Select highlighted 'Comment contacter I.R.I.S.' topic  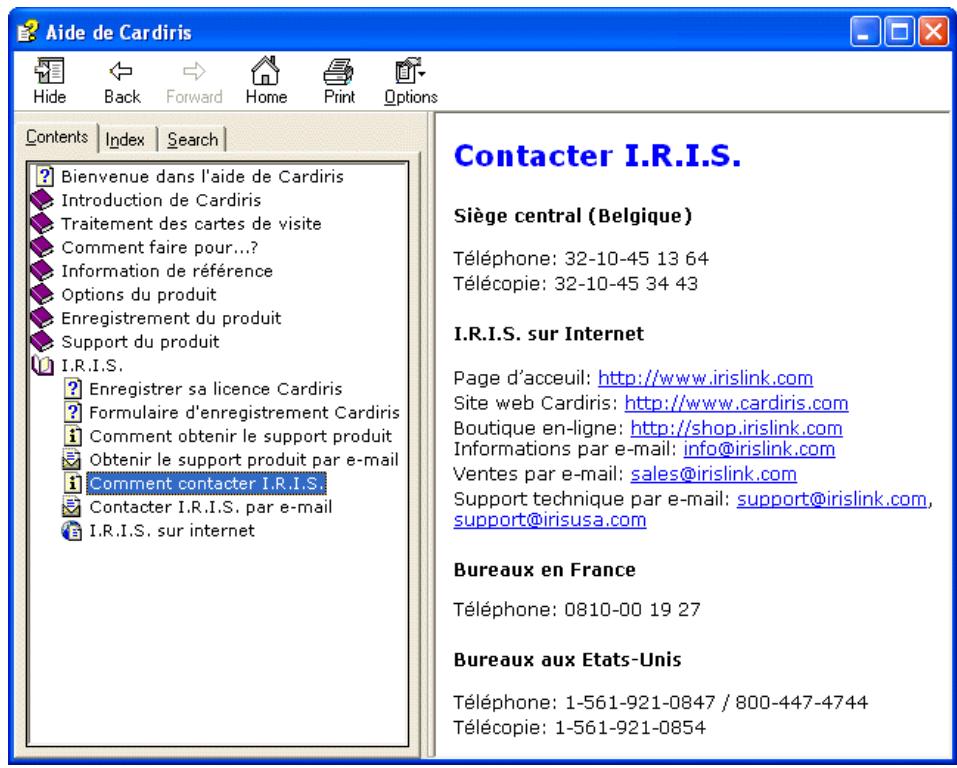click(x=206, y=484)
